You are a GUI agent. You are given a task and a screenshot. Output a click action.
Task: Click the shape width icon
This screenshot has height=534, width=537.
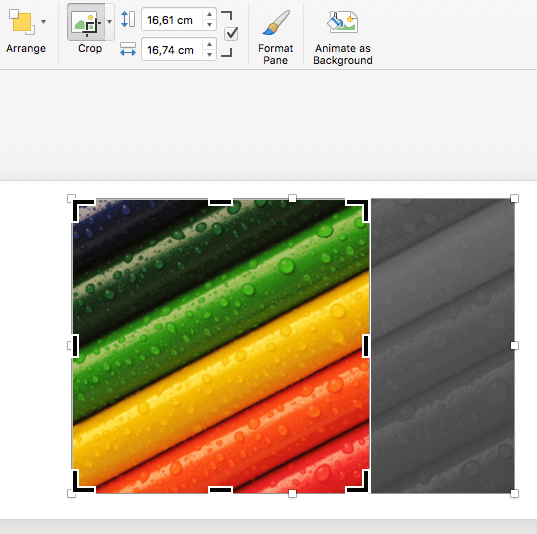128,49
